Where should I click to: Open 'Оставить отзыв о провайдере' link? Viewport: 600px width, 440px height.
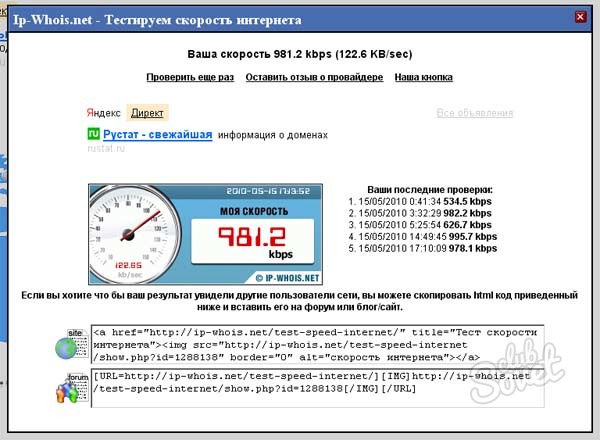(x=314, y=77)
